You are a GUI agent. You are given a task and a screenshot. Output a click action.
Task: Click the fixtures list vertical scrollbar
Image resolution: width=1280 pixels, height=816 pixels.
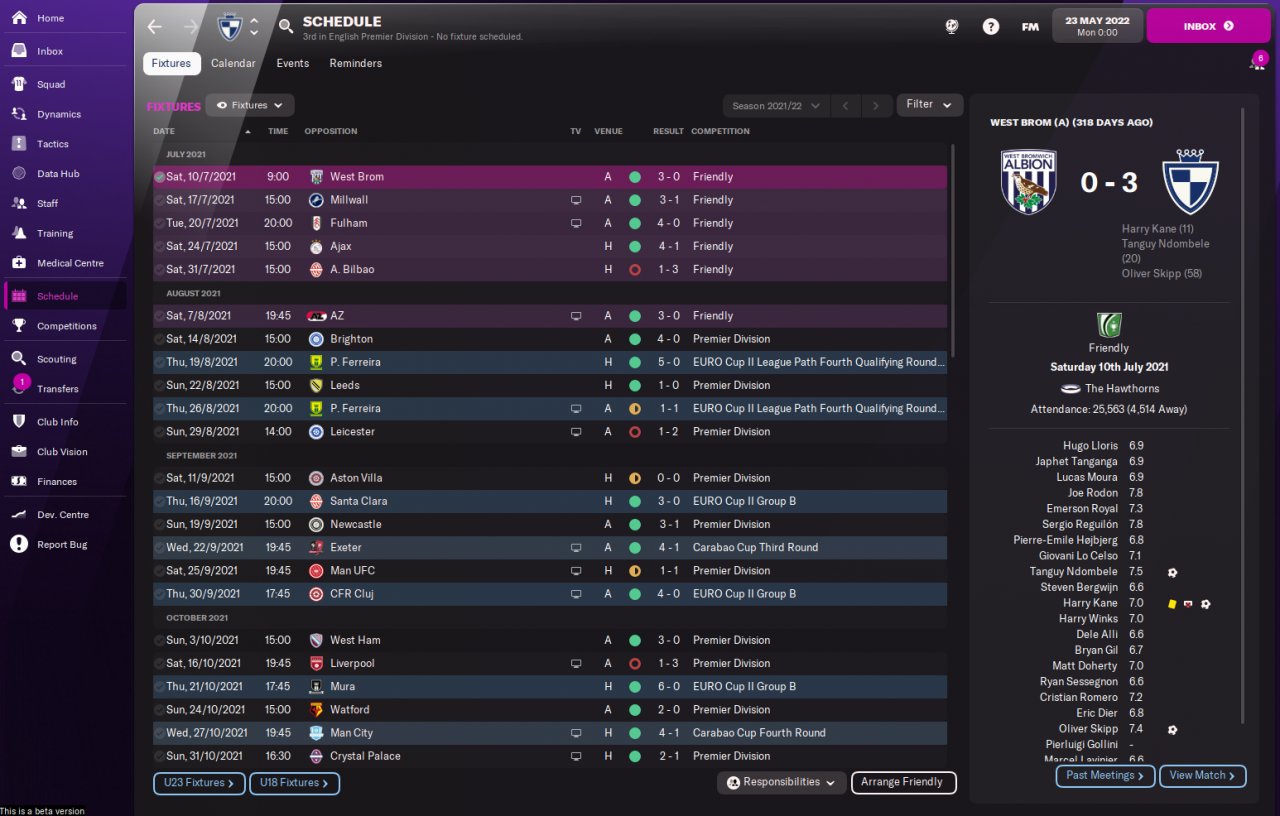tap(953, 252)
